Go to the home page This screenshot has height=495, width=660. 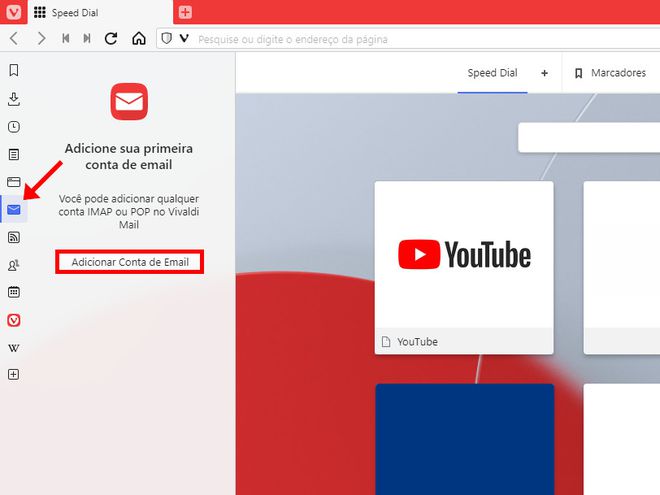click(x=138, y=39)
